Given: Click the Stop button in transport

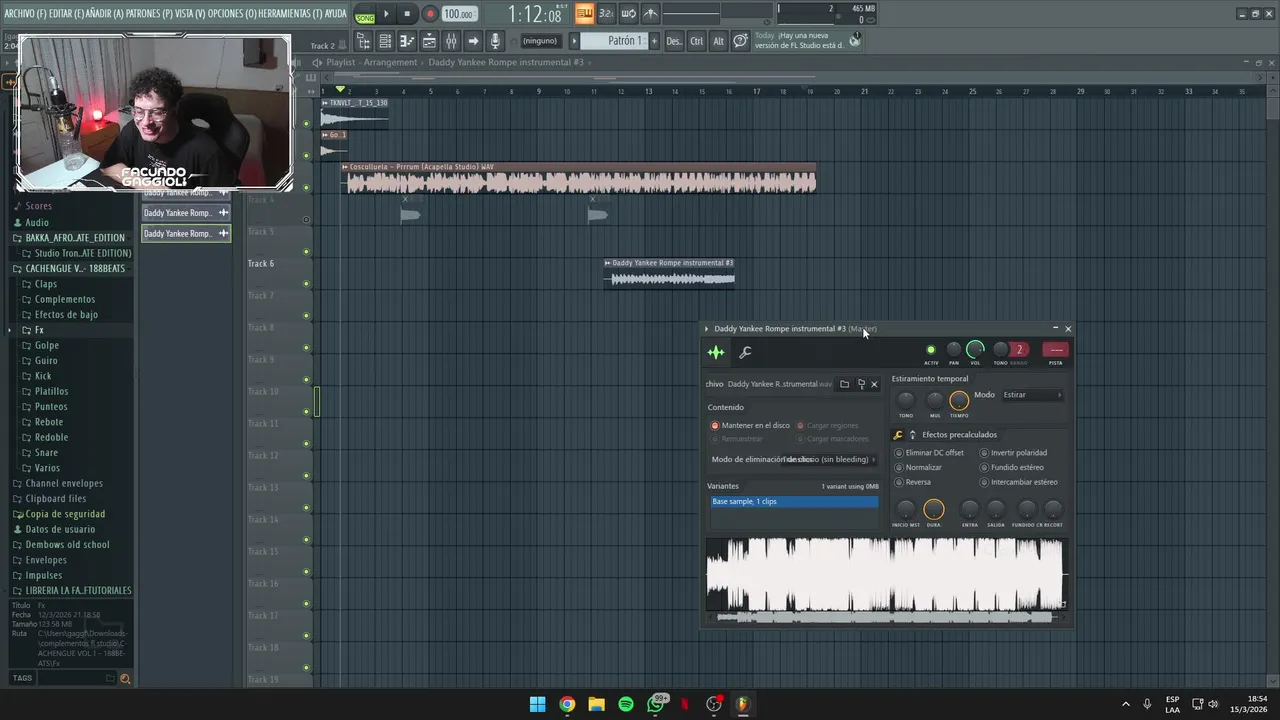Looking at the screenshot, I should click(407, 14).
